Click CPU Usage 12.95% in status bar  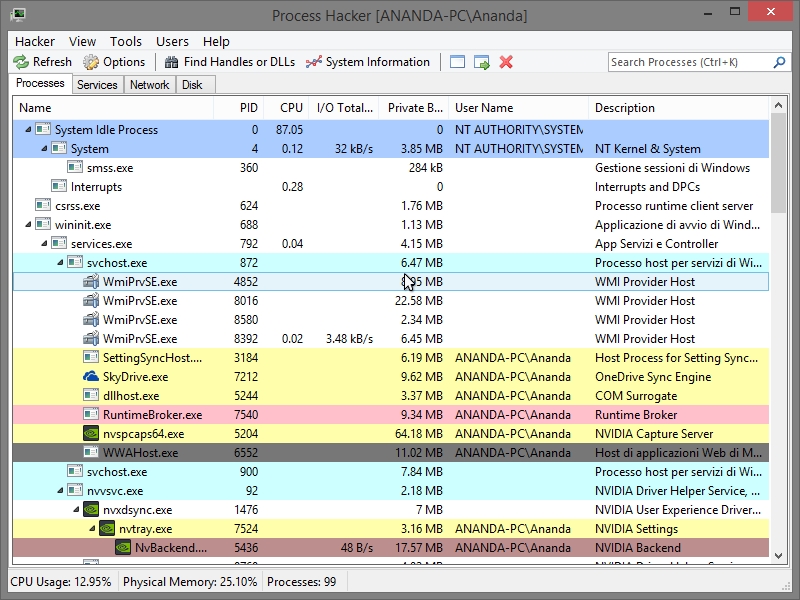[x=61, y=582]
